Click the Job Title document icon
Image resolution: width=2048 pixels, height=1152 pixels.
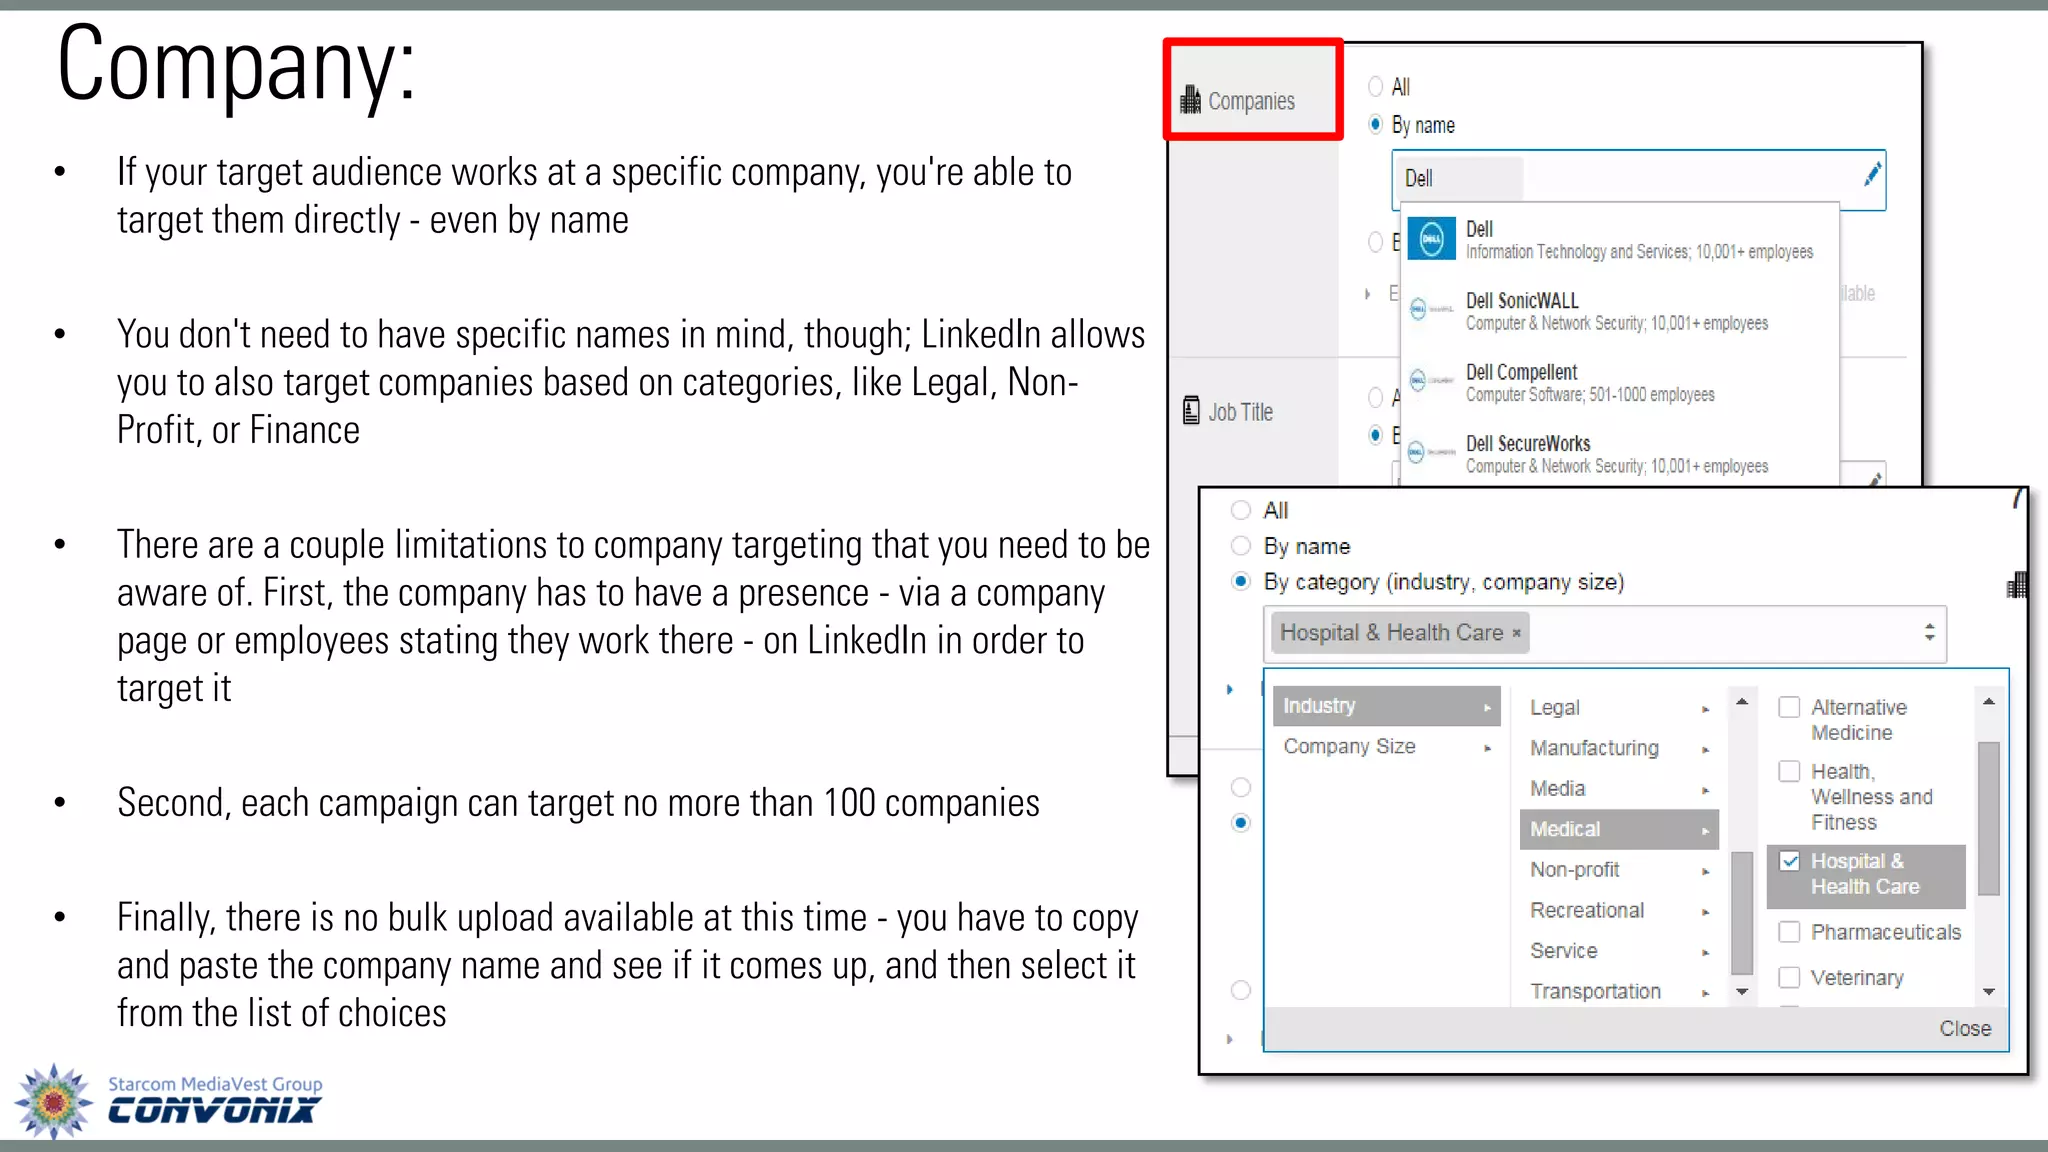click(1191, 411)
